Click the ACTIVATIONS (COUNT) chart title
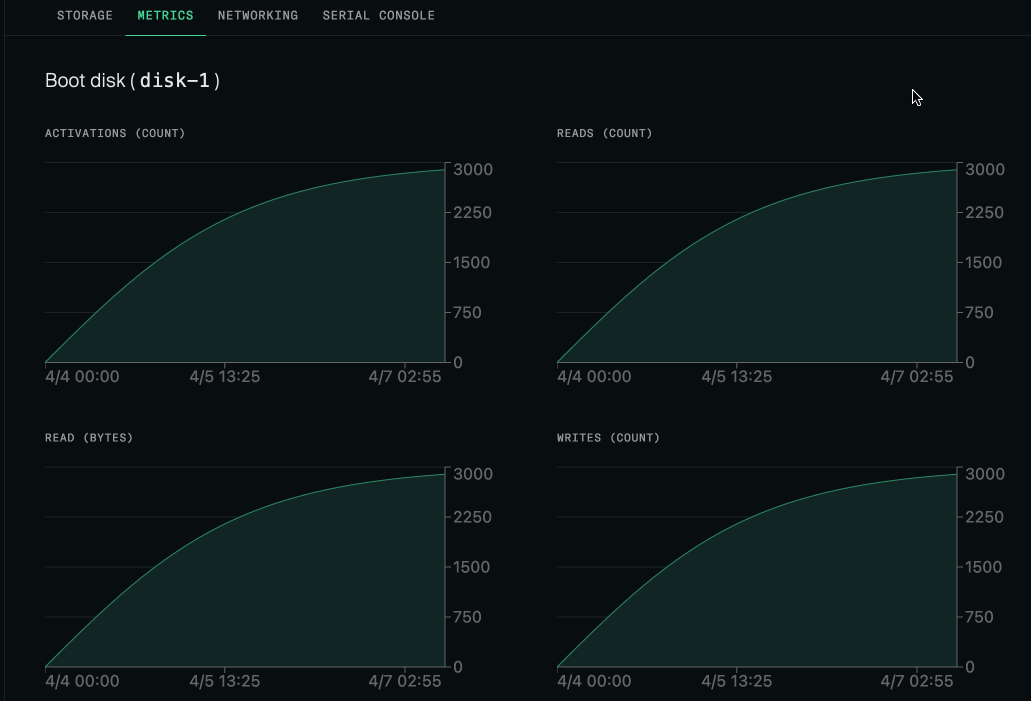The width and height of the screenshot is (1031, 701). point(114,133)
